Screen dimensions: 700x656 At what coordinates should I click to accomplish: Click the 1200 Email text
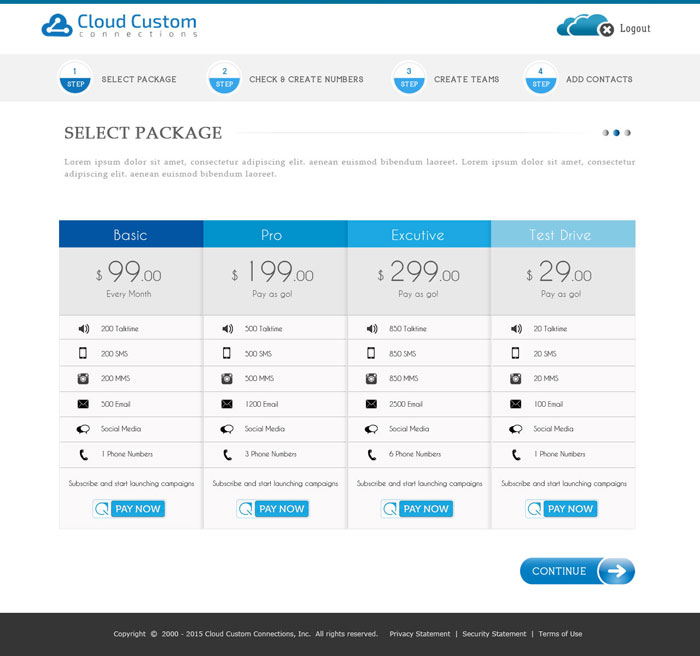(x=262, y=404)
